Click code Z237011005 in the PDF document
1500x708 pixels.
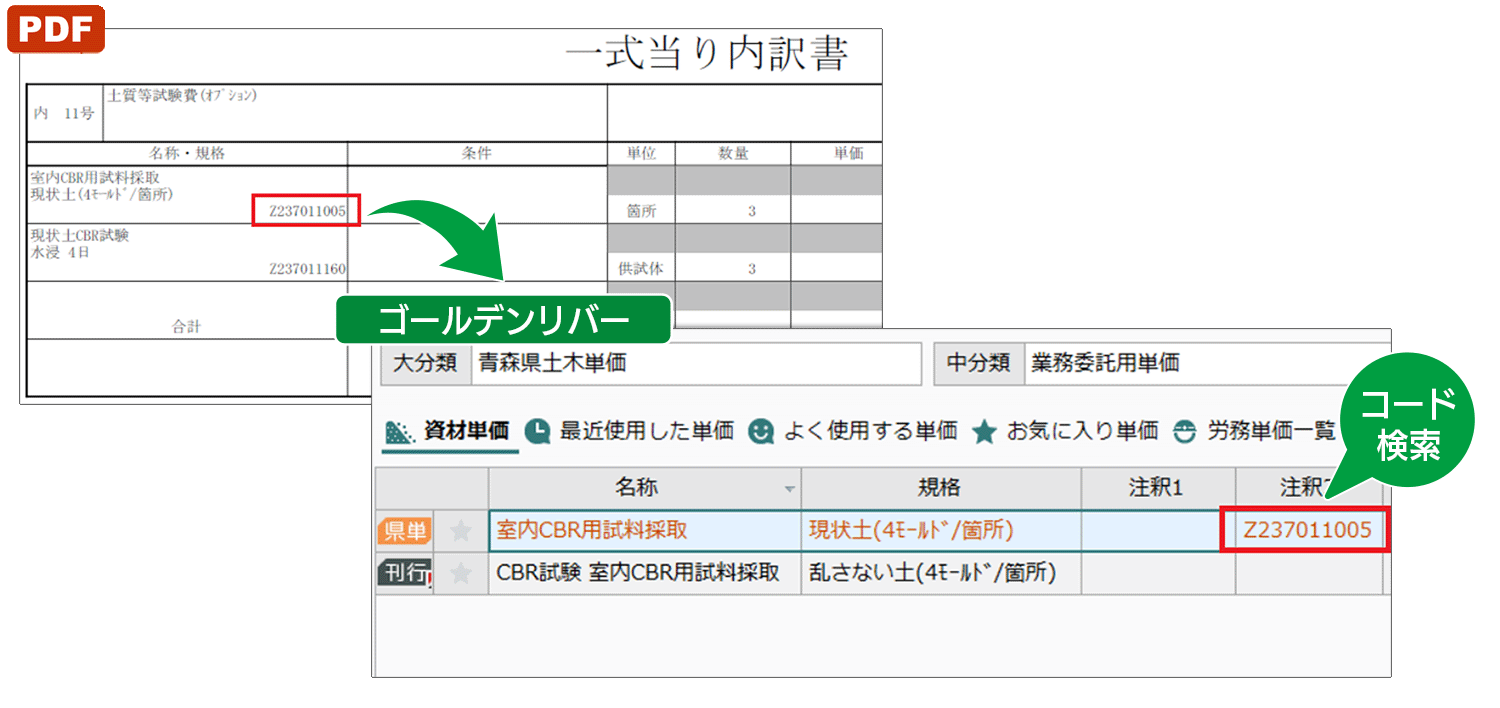[x=306, y=211]
